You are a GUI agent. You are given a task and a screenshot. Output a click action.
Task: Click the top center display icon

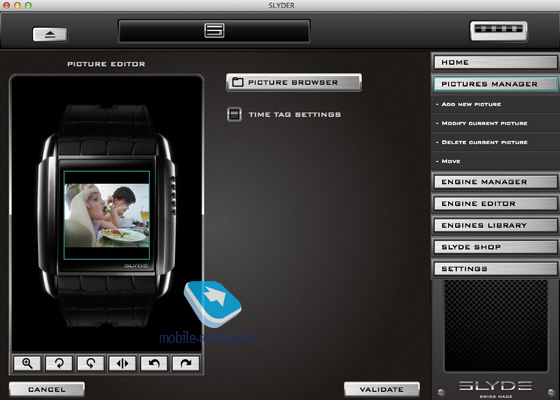[x=214, y=30]
